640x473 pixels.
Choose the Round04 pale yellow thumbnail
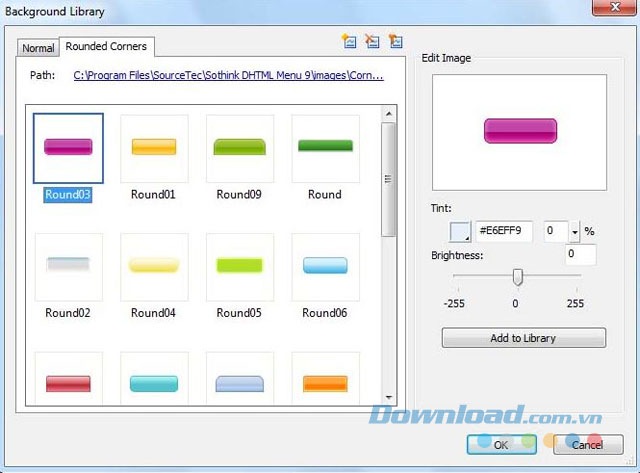pos(153,266)
